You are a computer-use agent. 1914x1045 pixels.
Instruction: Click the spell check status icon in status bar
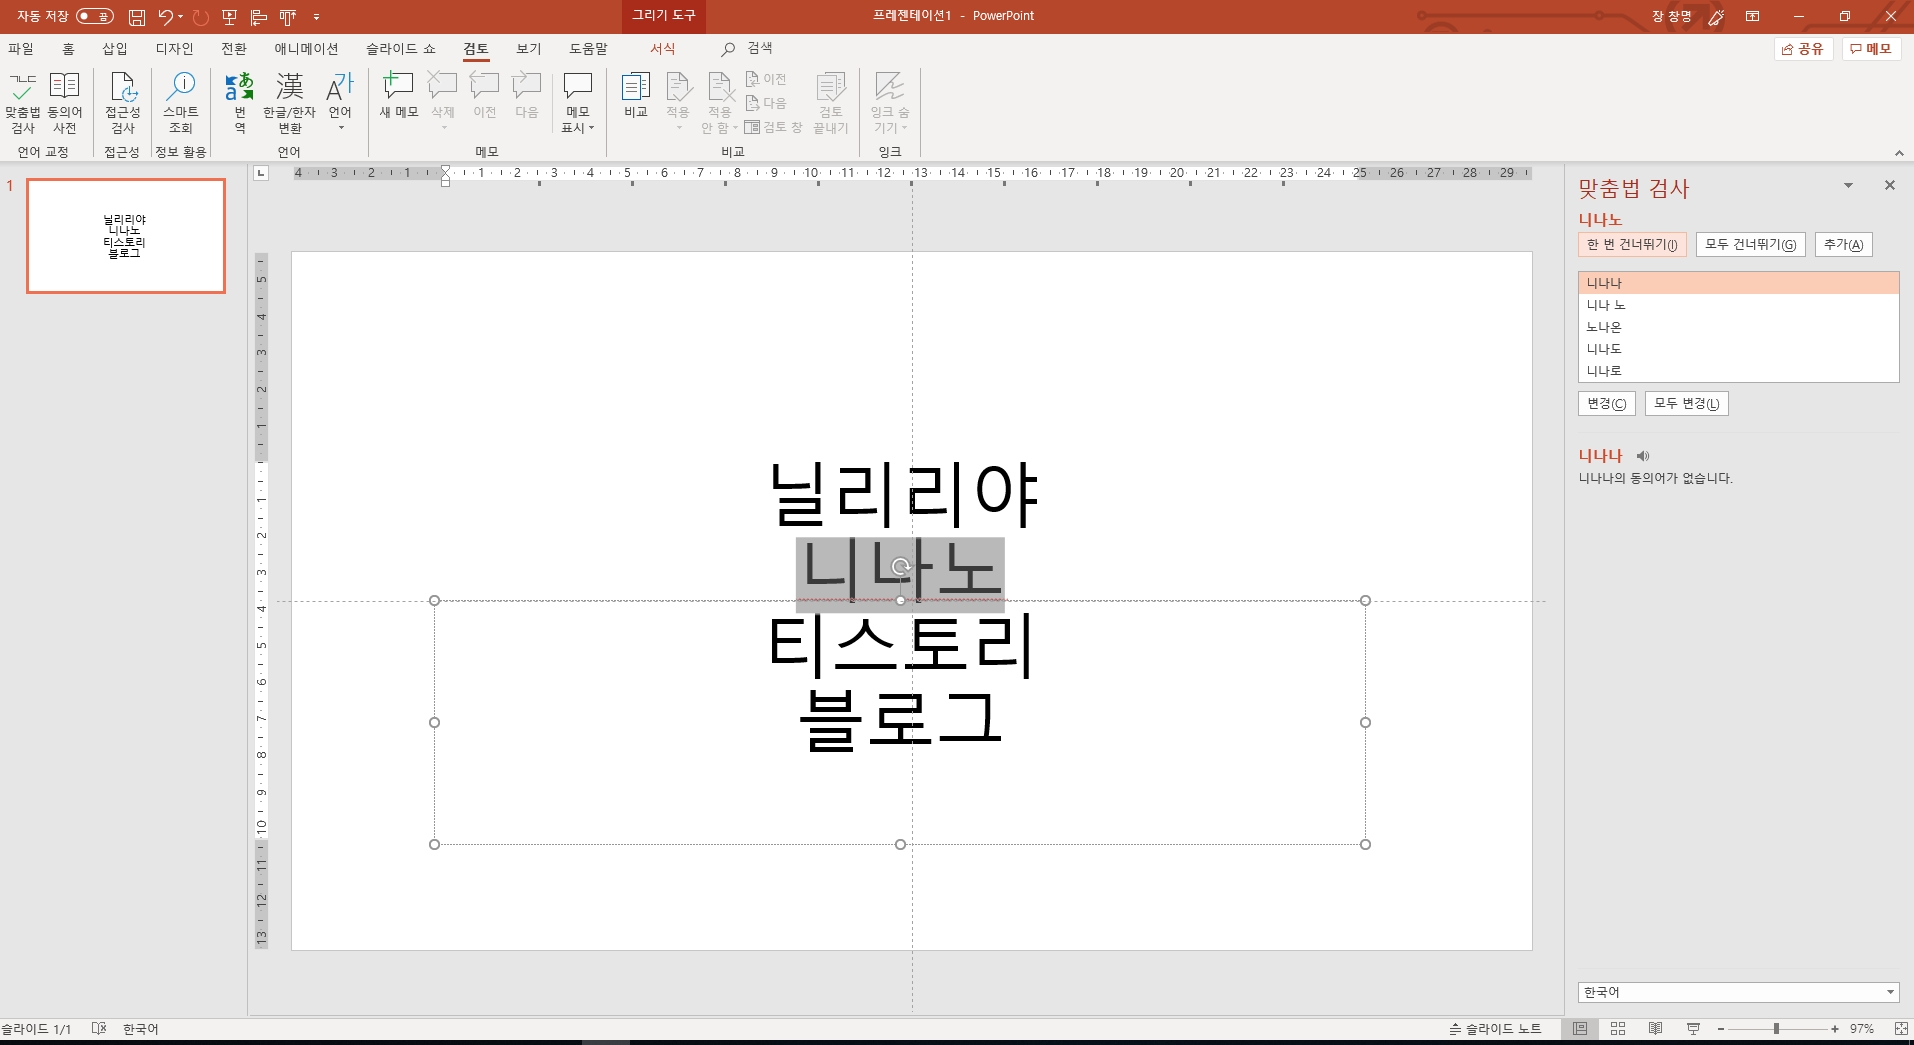tap(98, 1029)
